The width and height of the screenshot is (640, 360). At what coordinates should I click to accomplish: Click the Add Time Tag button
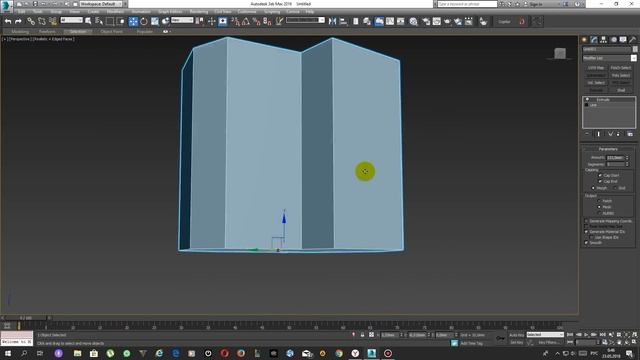point(471,343)
